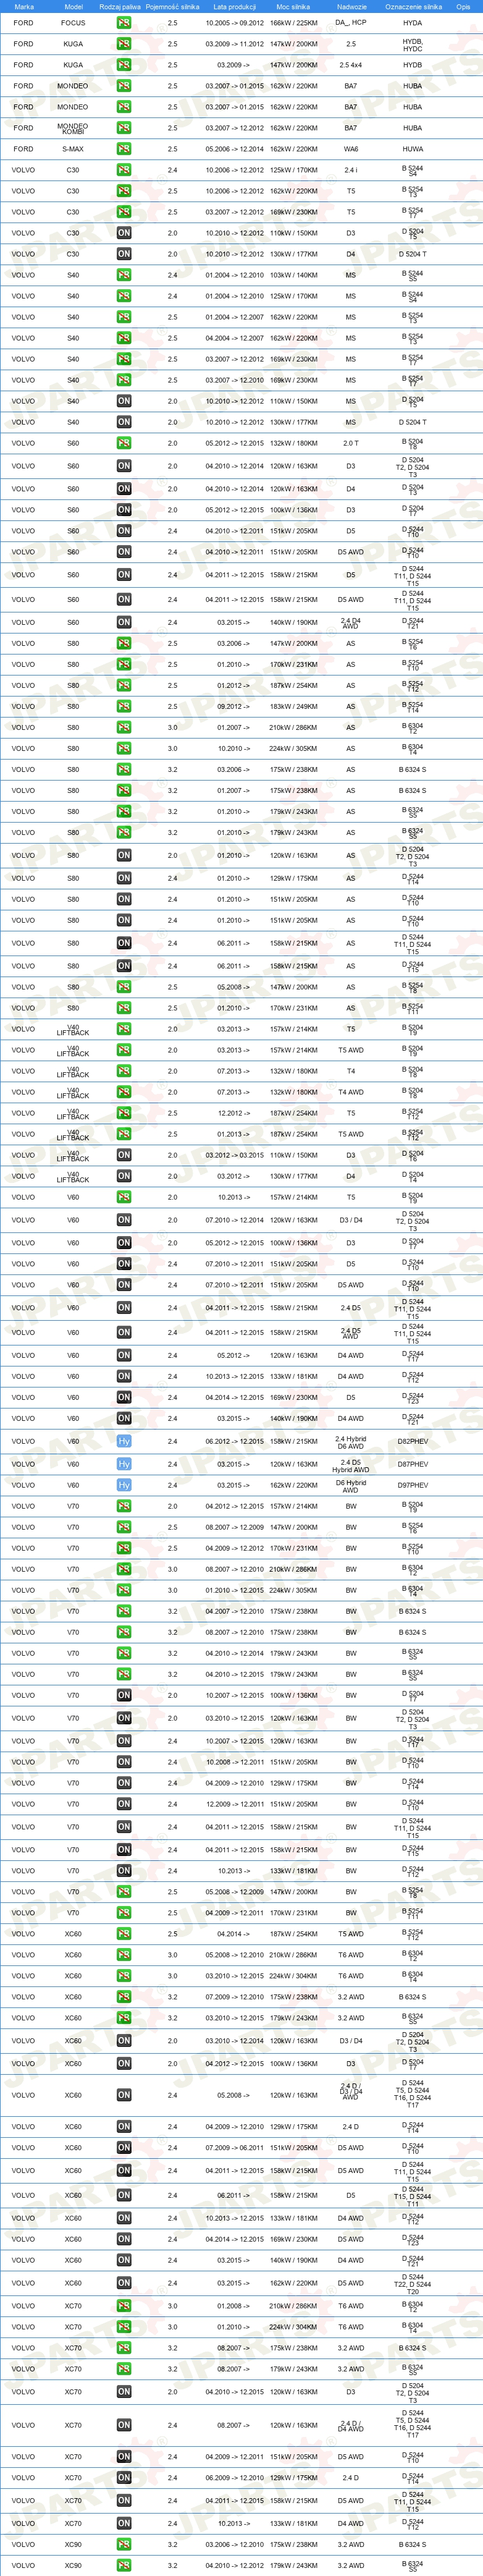Image resolution: width=483 pixels, height=2576 pixels.
Task: Click petrol icon in S80 183kW / 249KM row
Action: pos(124,706)
